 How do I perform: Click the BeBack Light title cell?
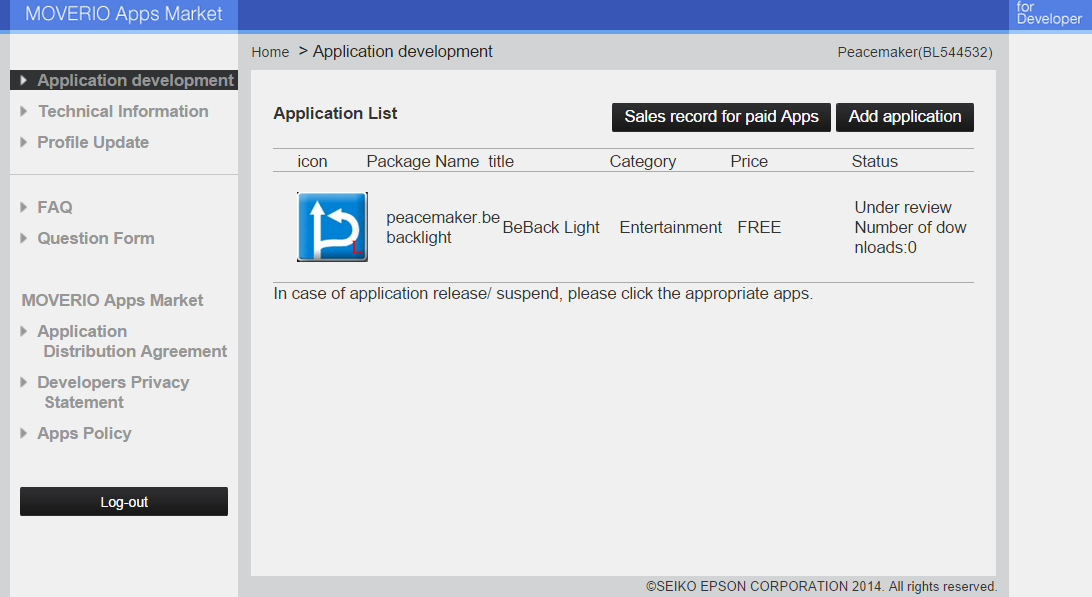pos(551,228)
